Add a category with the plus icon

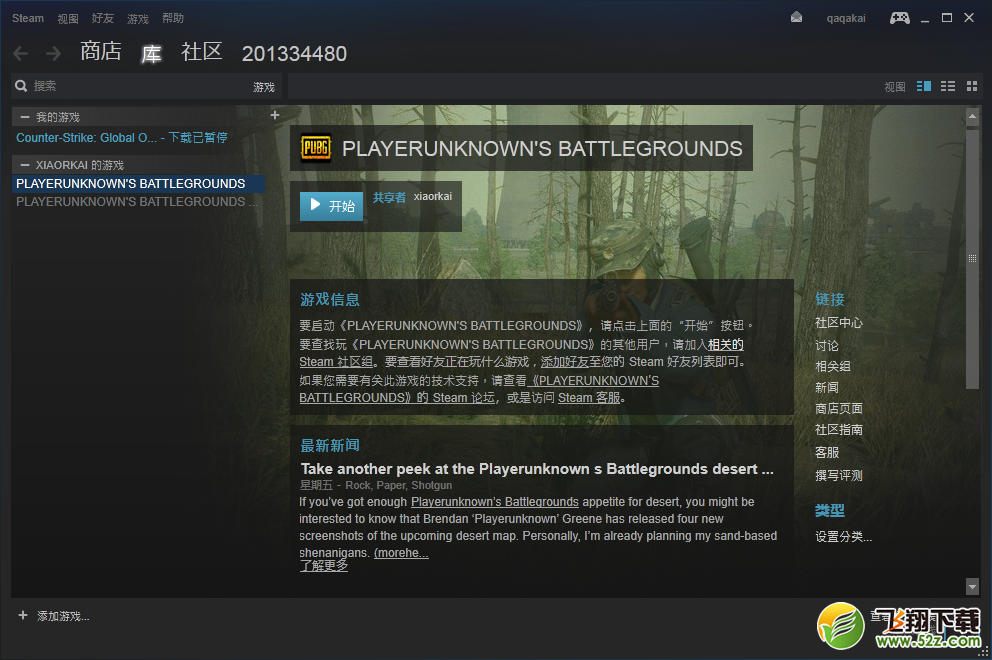click(x=275, y=115)
